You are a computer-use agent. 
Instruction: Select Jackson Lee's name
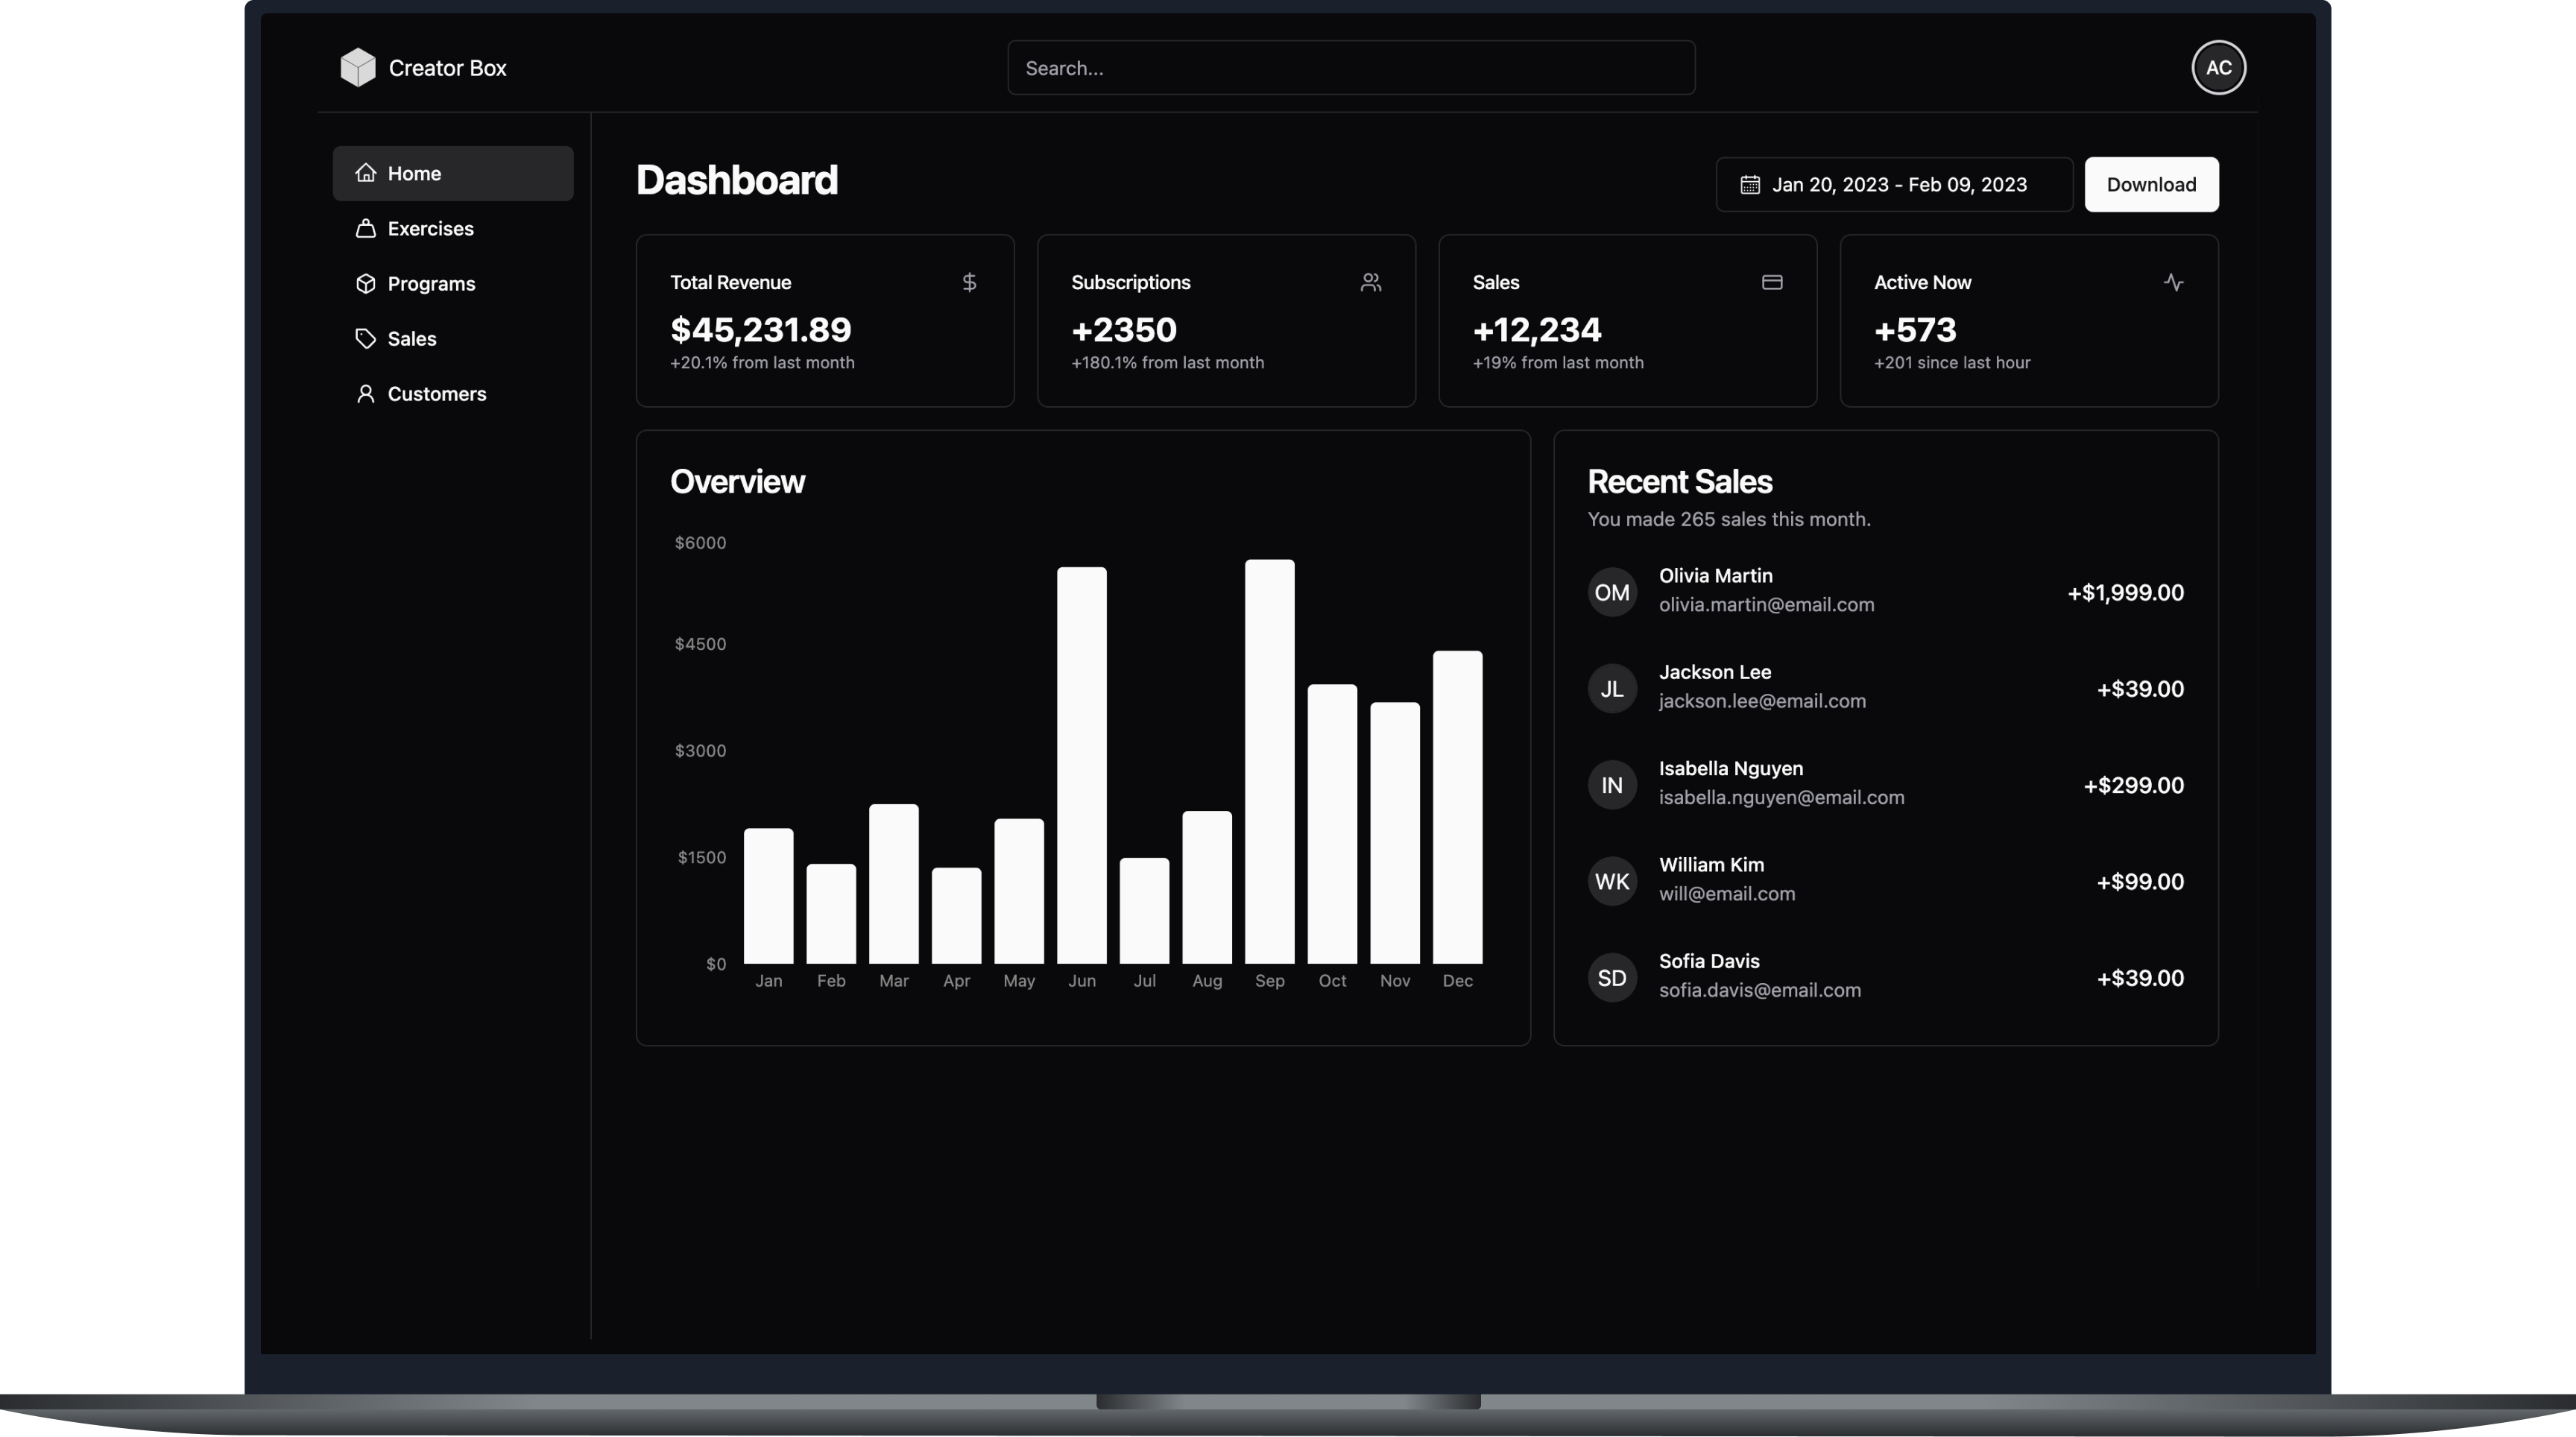coord(1714,672)
